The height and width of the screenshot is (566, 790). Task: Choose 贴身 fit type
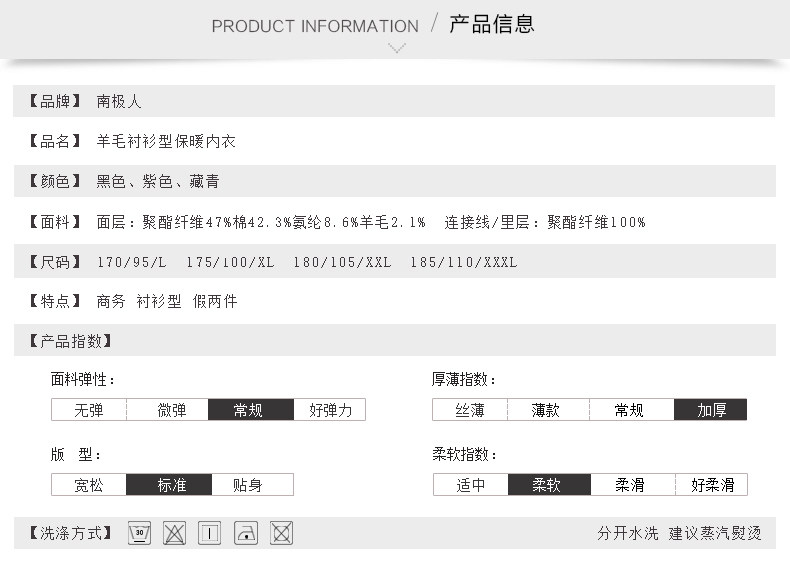click(x=248, y=485)
